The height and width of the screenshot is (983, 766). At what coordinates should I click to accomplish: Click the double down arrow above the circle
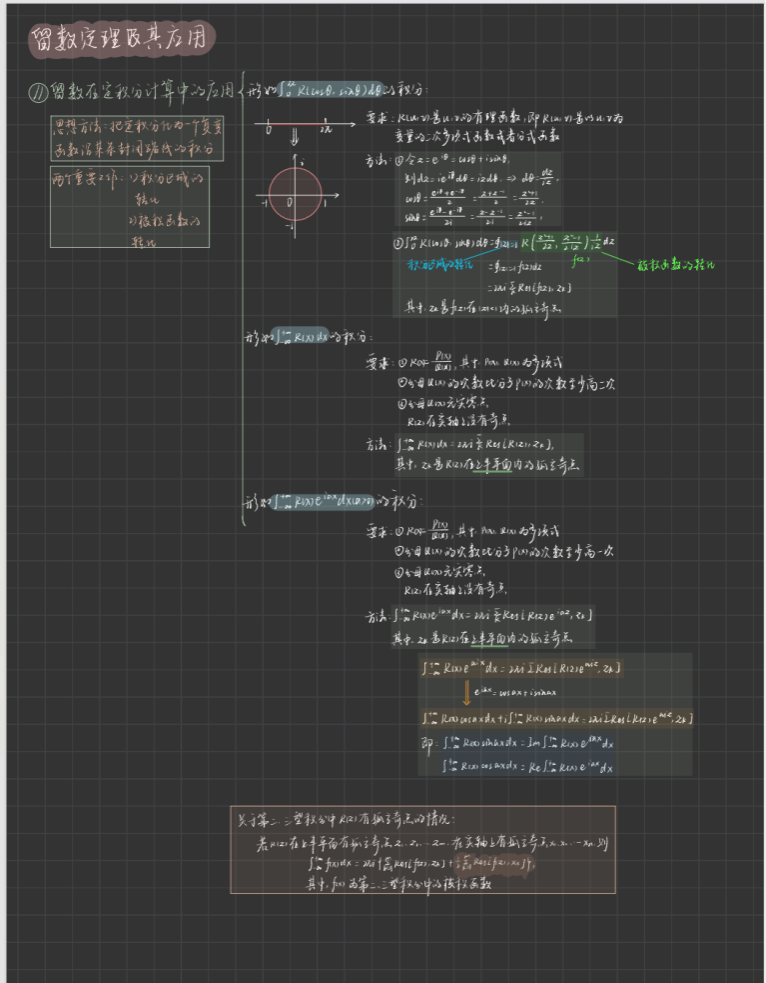pos(295,141)
